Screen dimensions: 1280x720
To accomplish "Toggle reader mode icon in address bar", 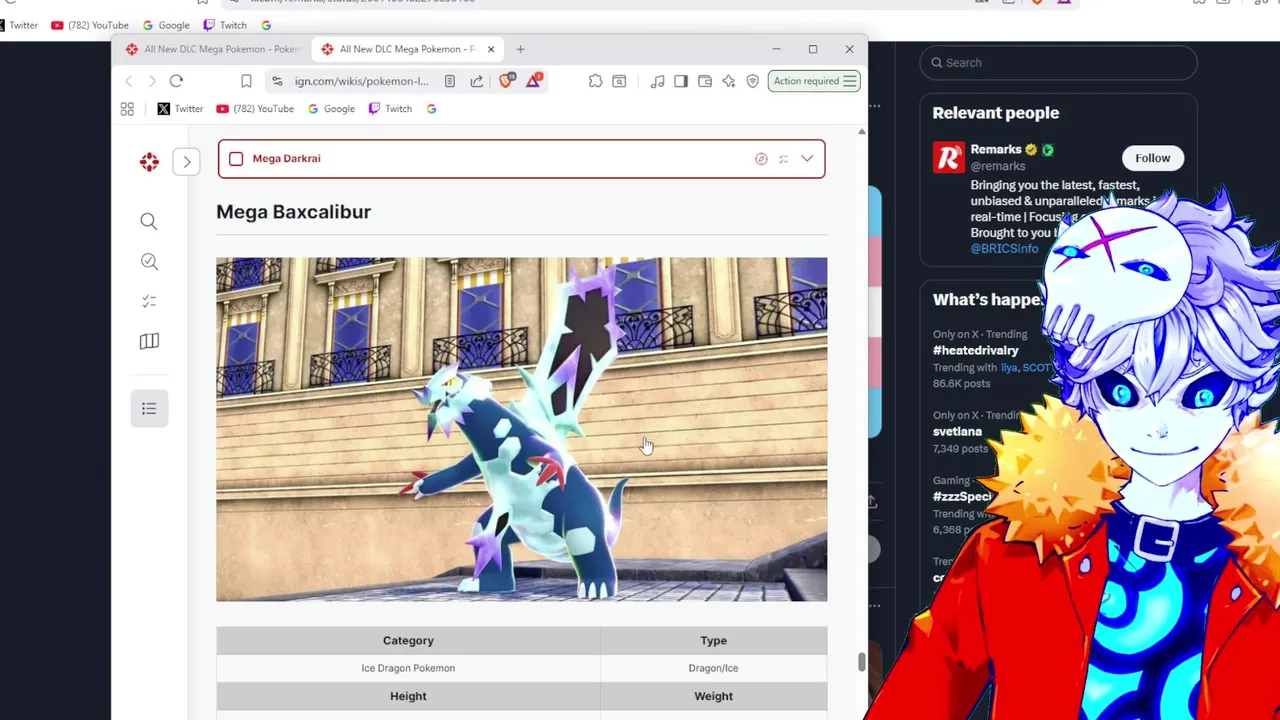I will (x=450, y=81).
